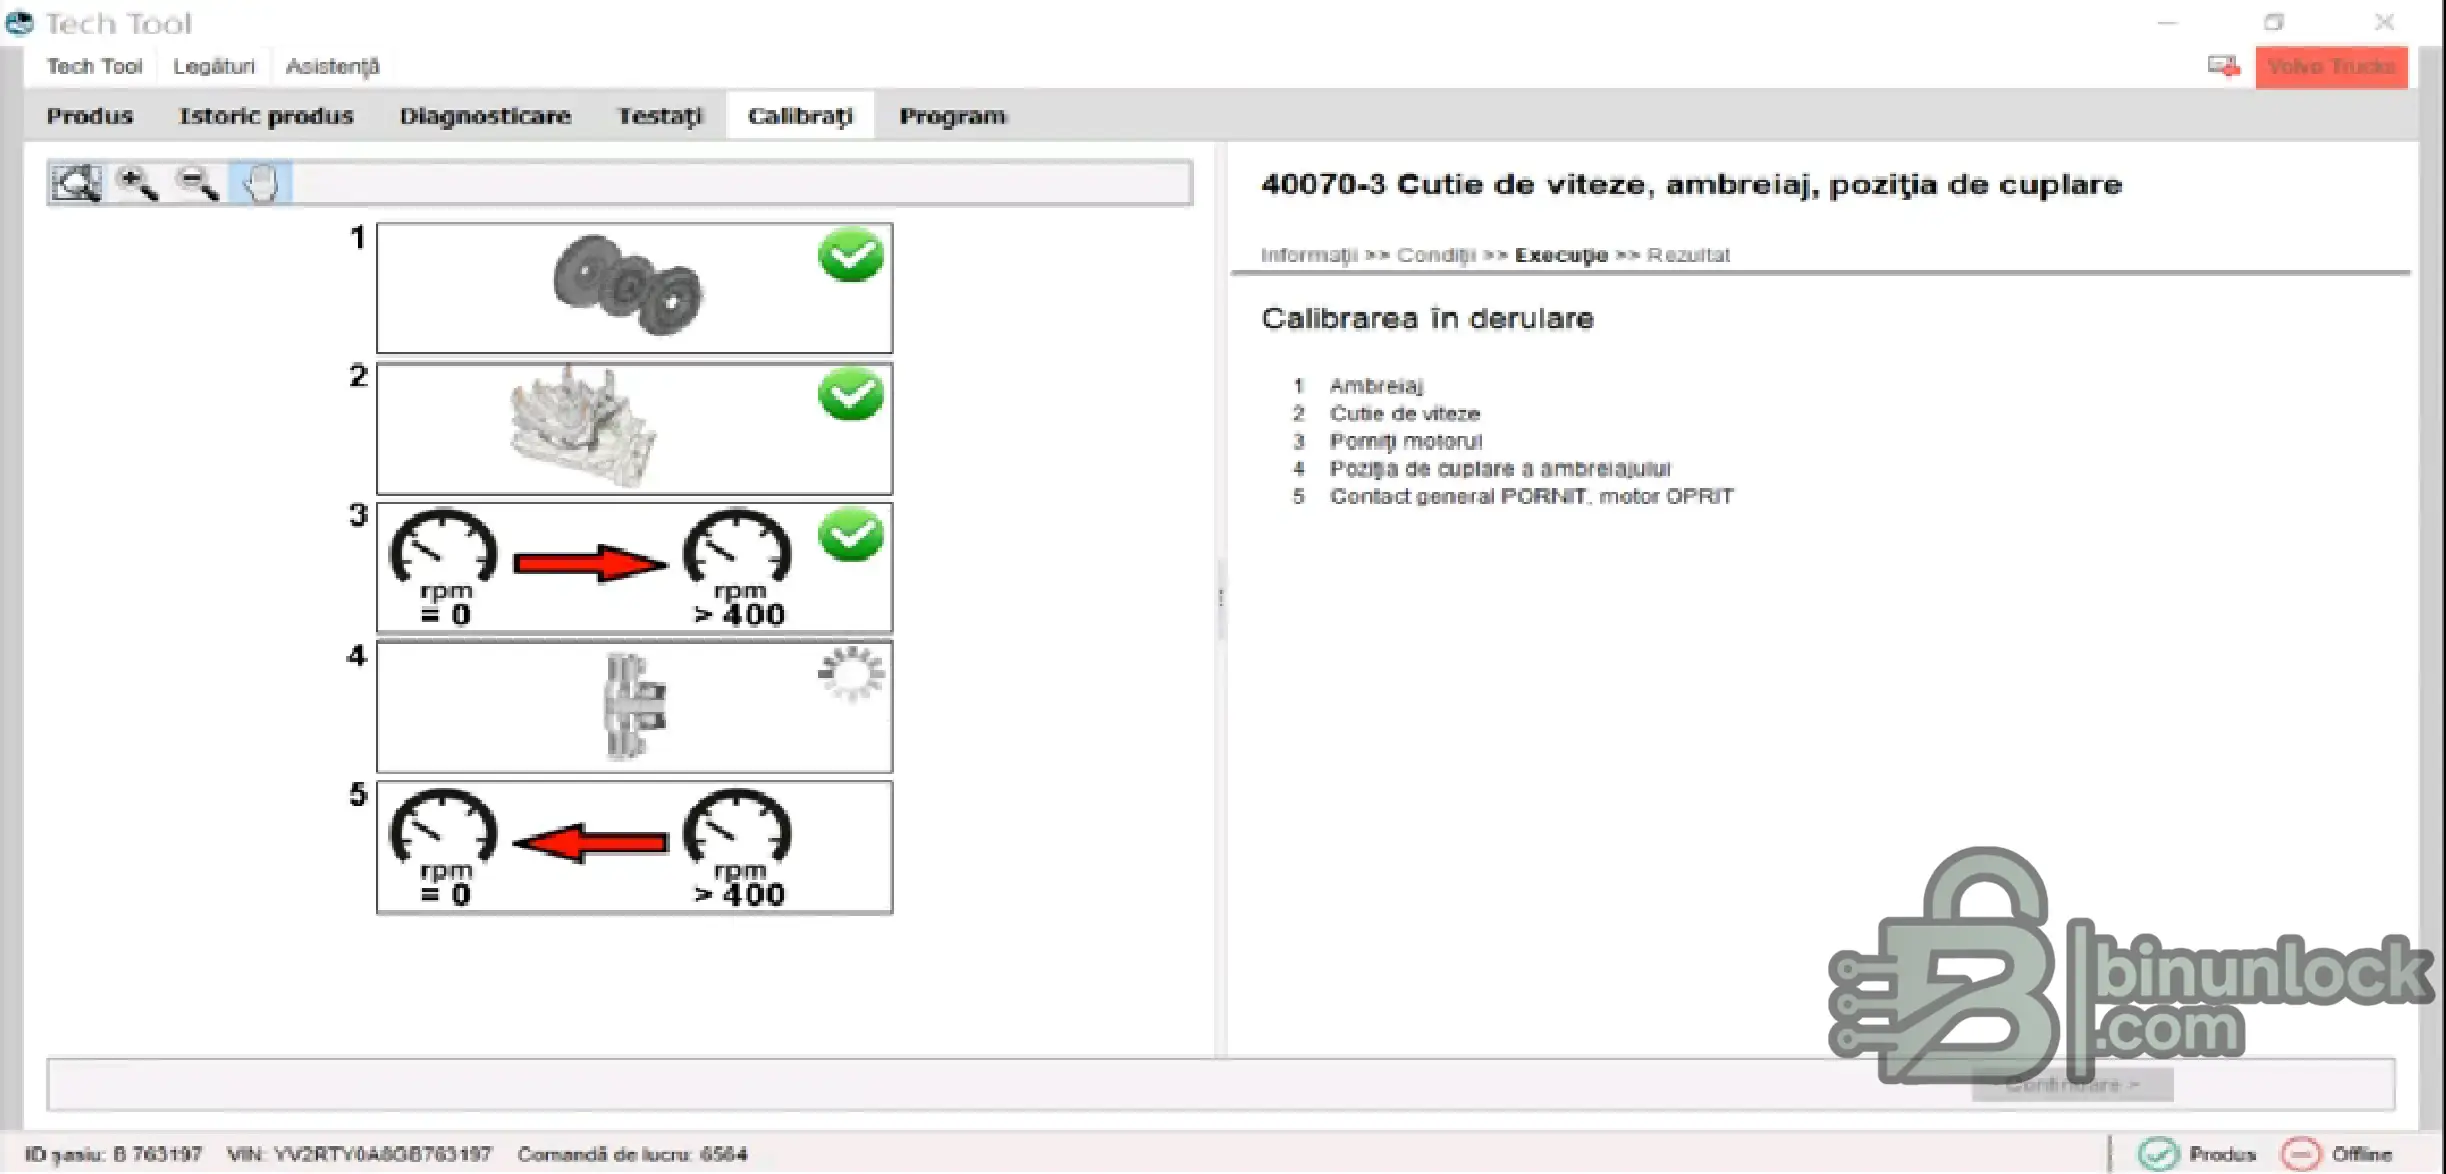Click the 'Porniți motorul' list item

coord(1406,441)
